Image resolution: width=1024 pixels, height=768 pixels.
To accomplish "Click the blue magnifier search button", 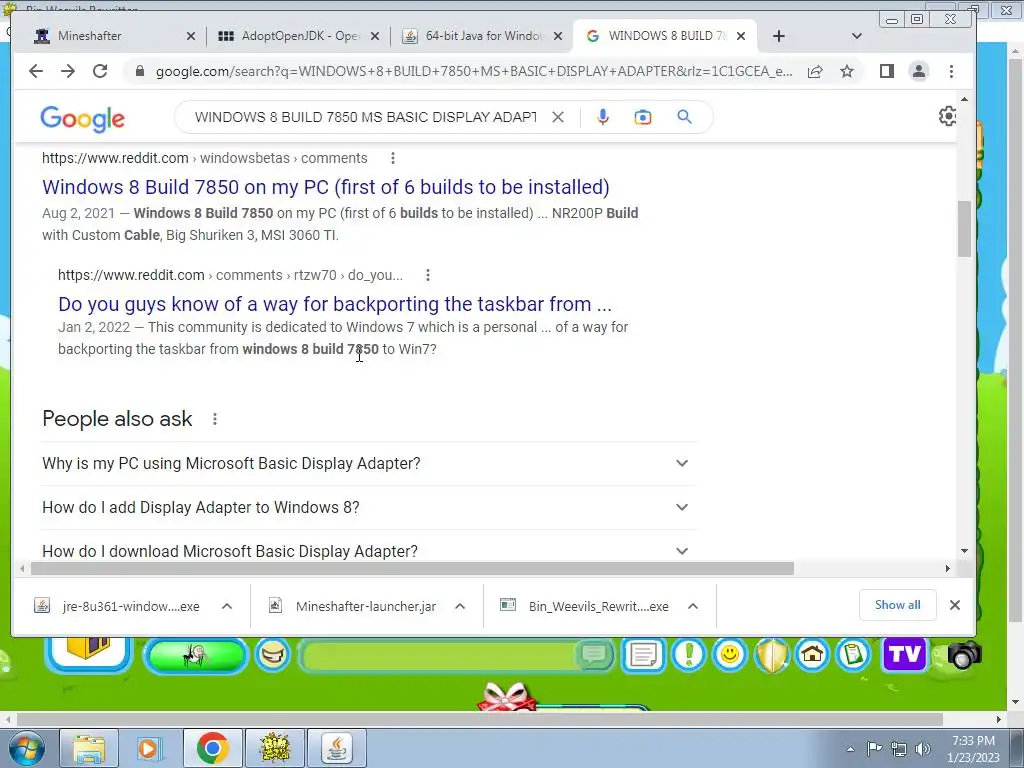I will click(684, 117).
